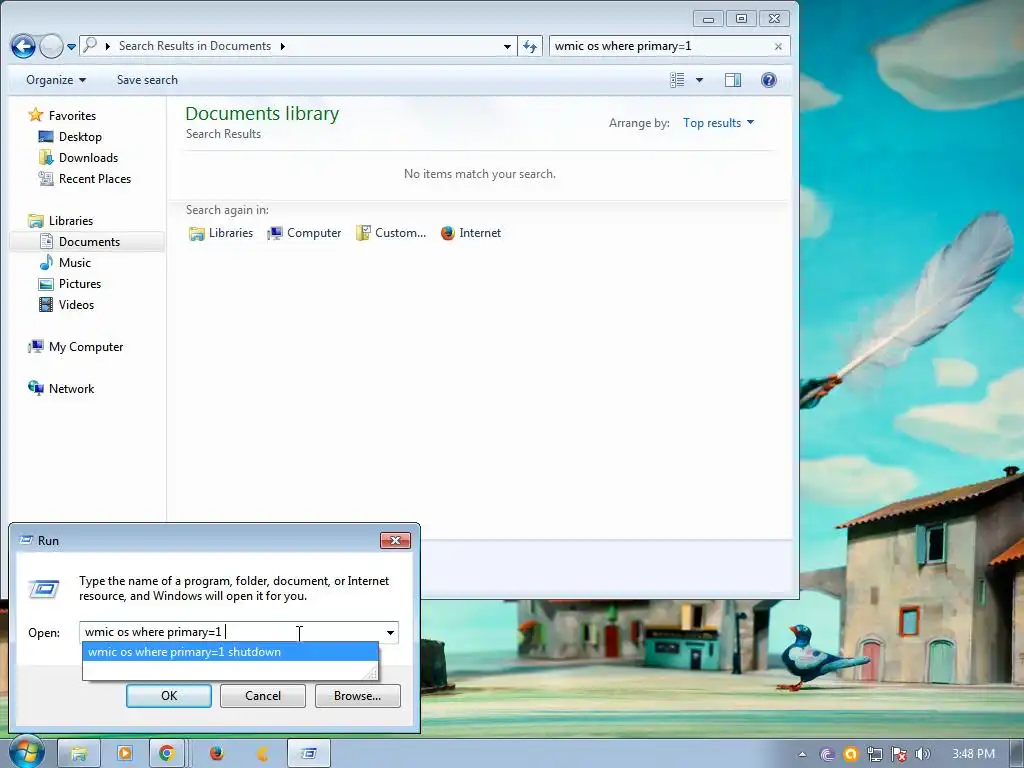The width and height of the screenshot is (1024, 768).
Task: Click the search magnifier icon in address bar
Action: (x=90, y=45)
